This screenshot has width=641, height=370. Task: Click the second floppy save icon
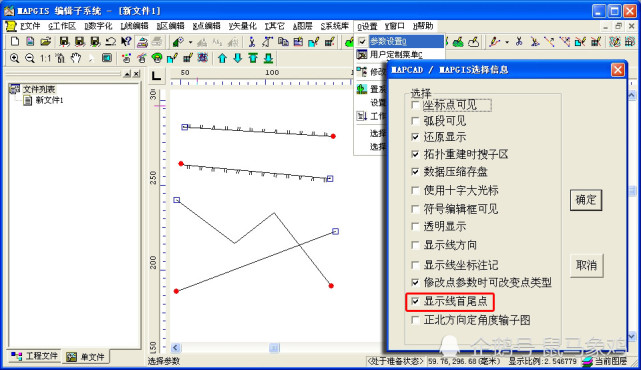79,41
